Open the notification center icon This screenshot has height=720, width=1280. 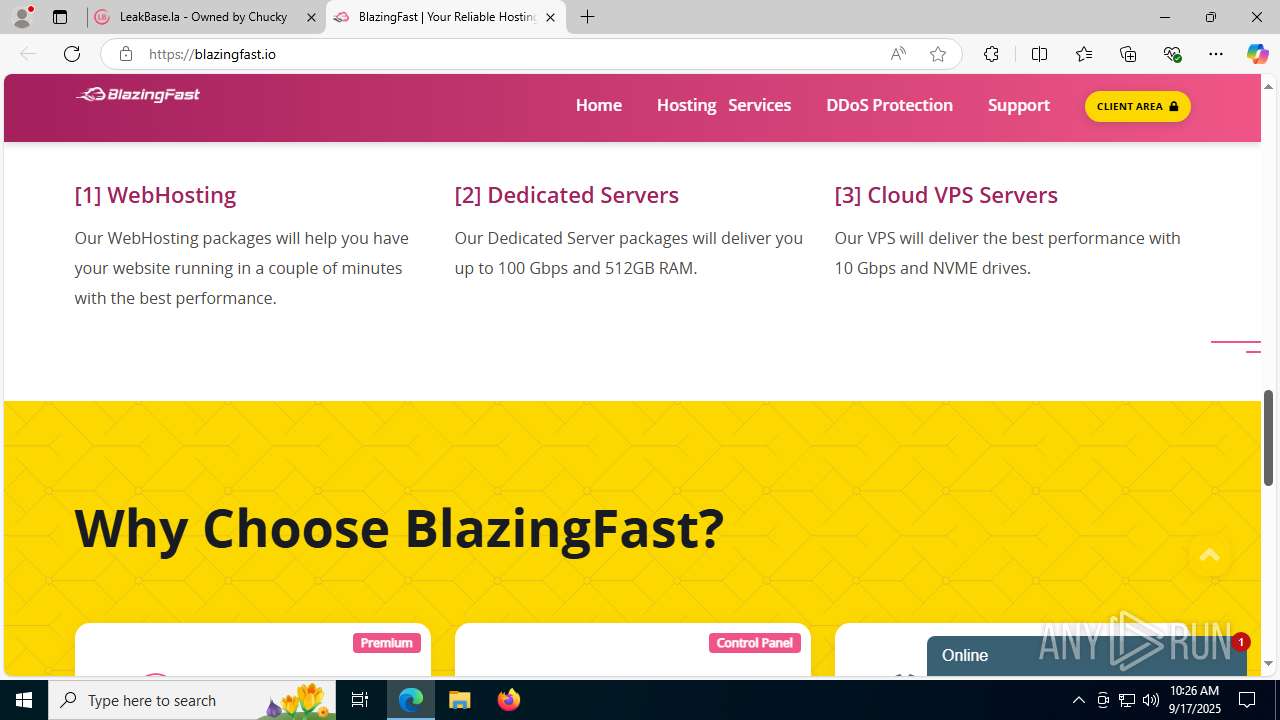(1247, 700)
